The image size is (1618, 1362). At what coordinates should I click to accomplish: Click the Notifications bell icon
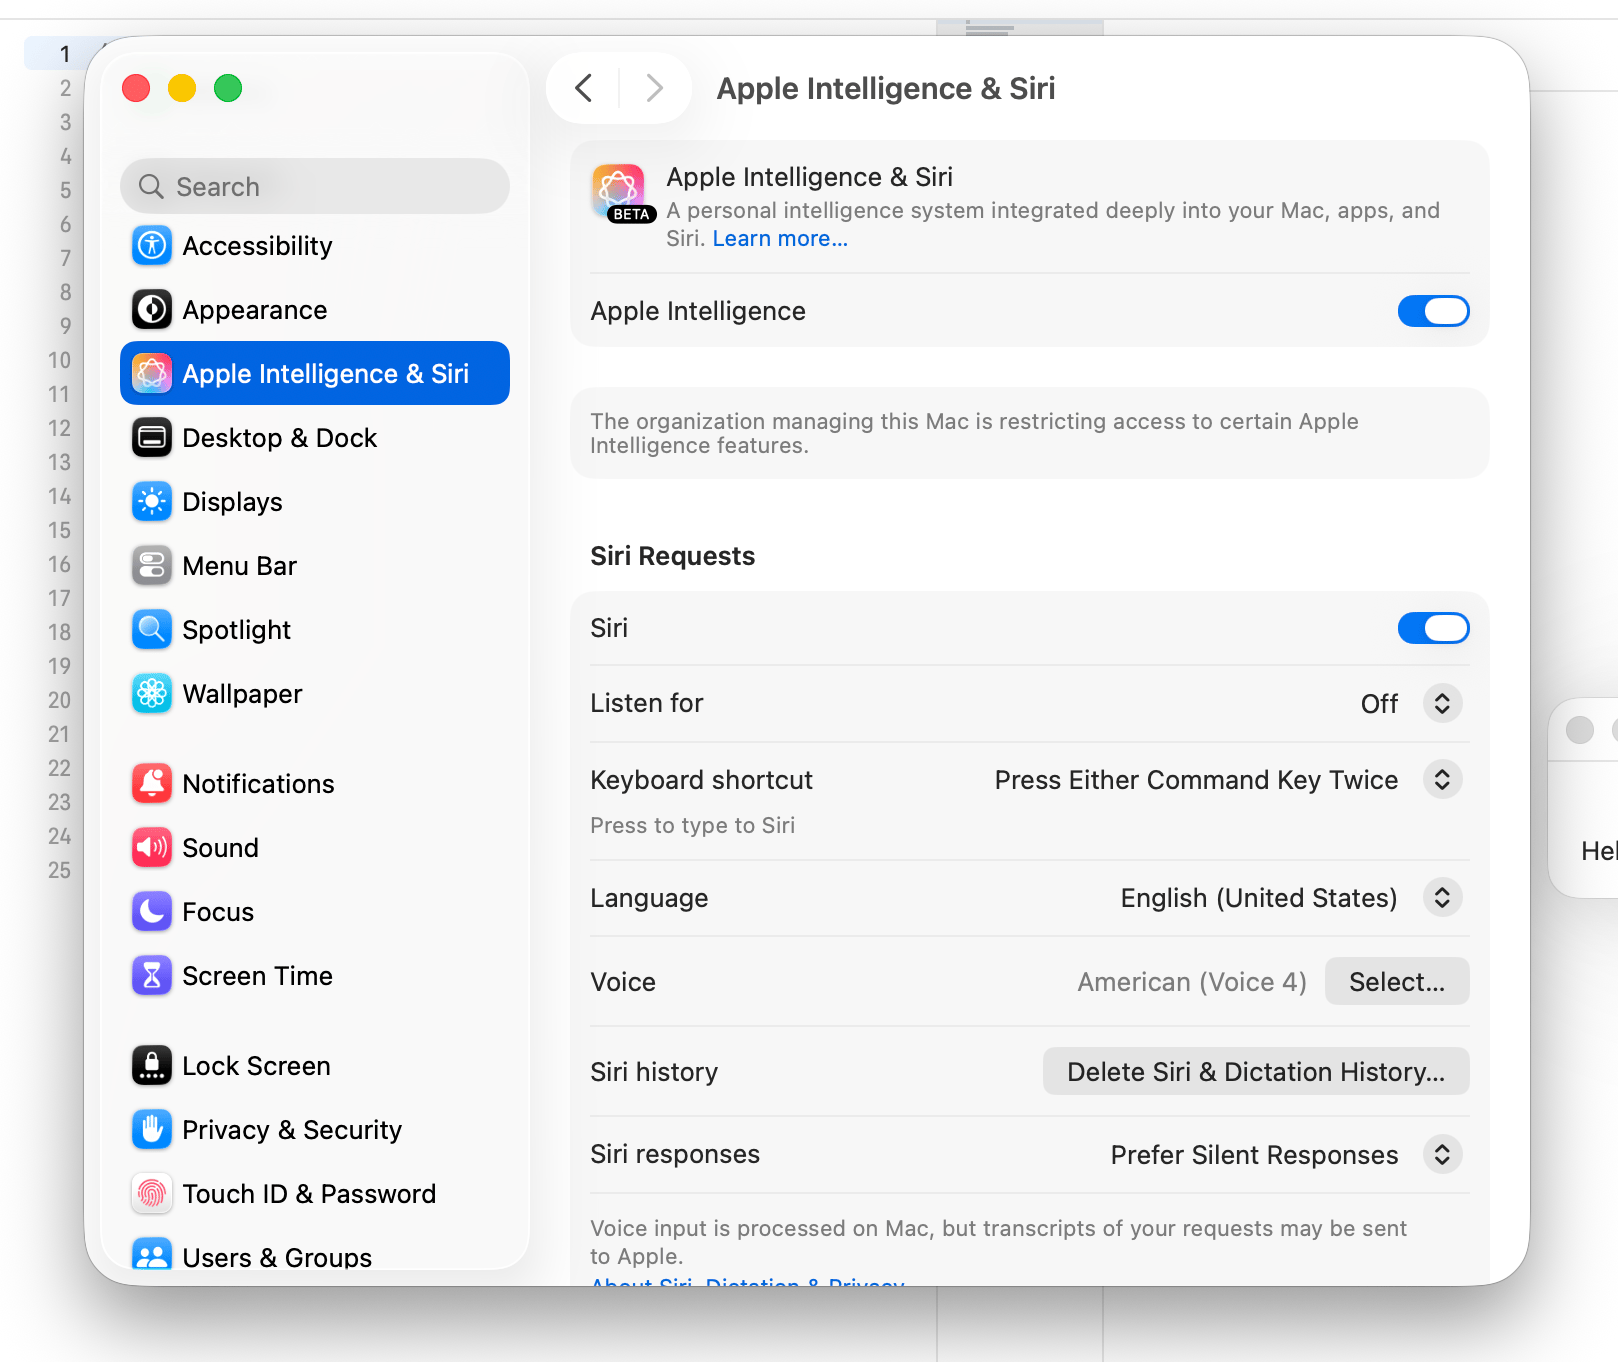point(152,784)
